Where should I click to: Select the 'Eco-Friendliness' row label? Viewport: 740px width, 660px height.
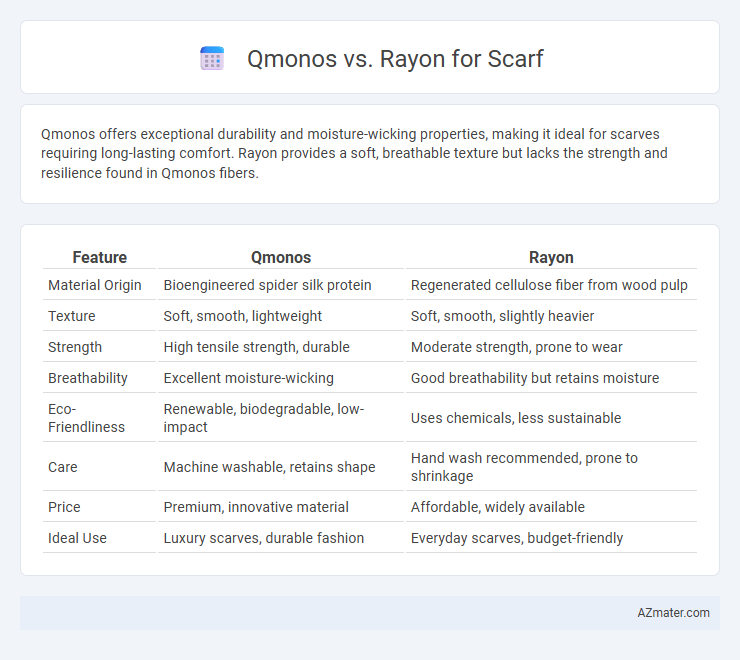click(x=86, y=418)
